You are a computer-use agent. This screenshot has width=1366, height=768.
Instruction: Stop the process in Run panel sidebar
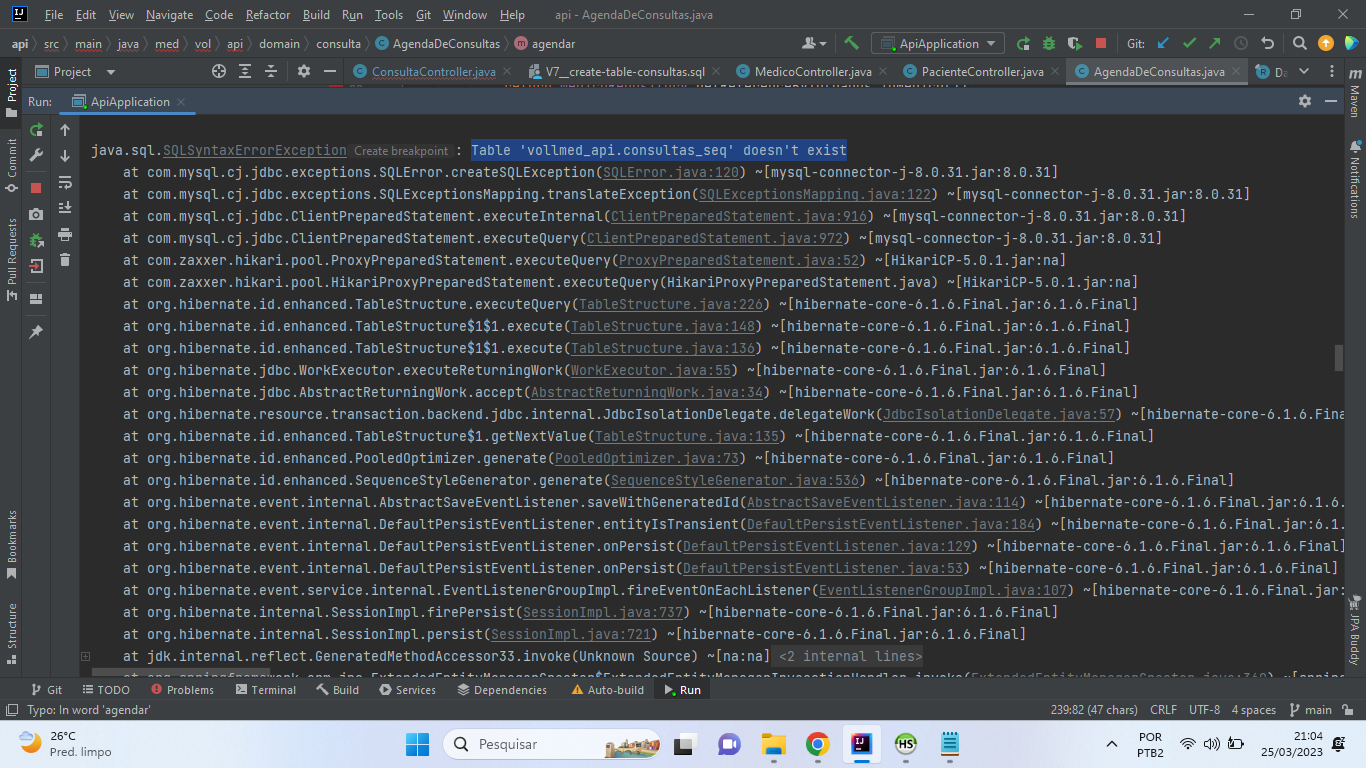(36, 187)
